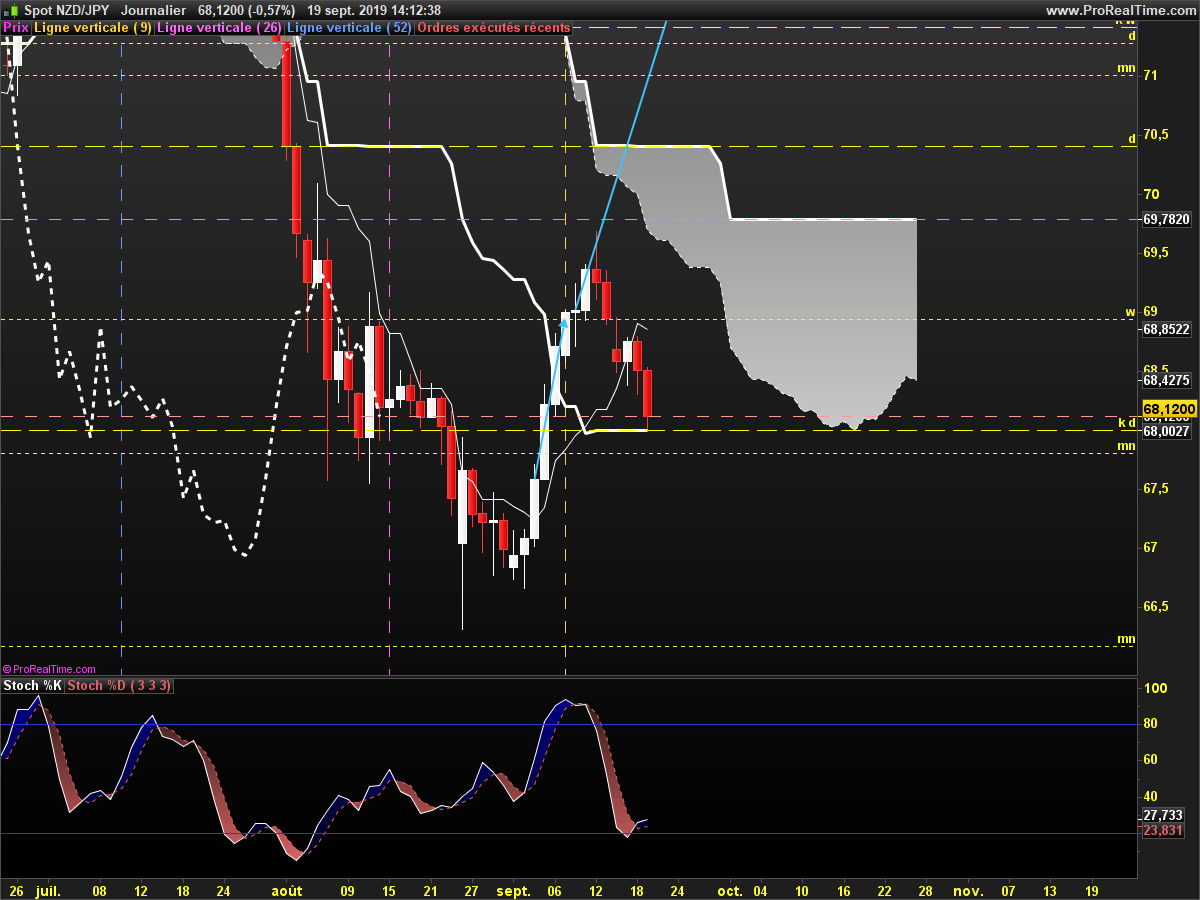1200x900 pixels.
Task: Open the www.ProRealTime.com link at top right
Action: point(1121,10)
